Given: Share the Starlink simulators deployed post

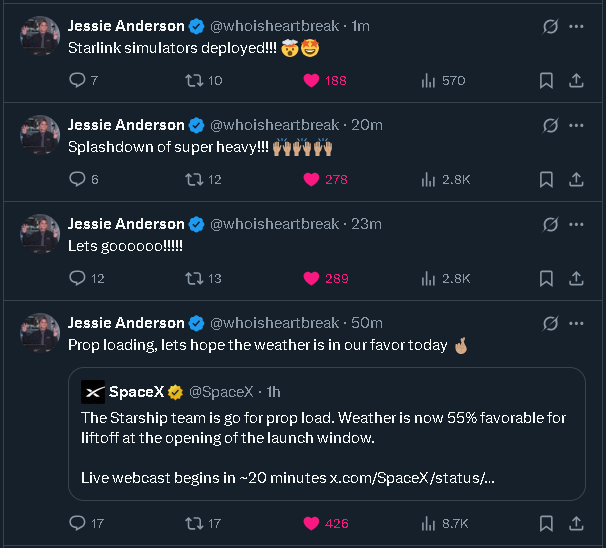Looking at the screenshot, I should coord(577,80).
